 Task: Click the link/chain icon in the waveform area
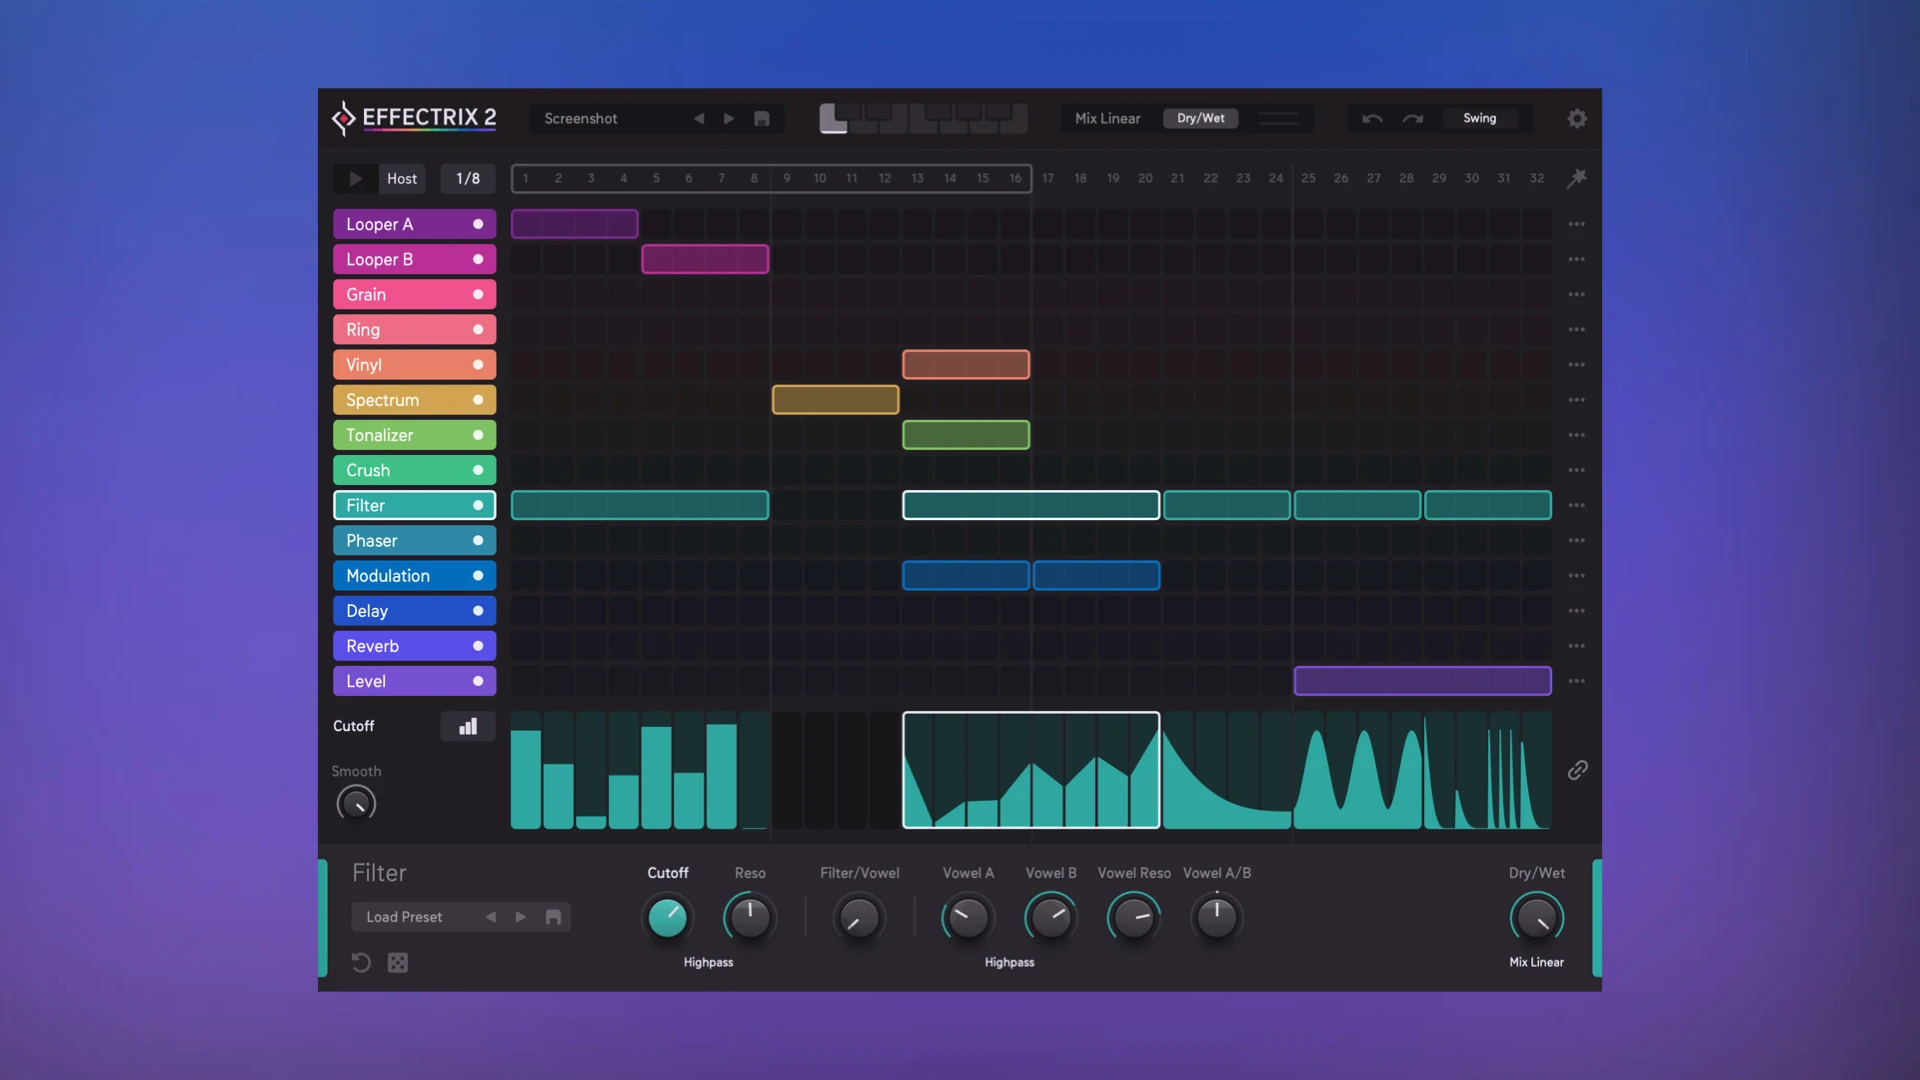[1576, 770]
